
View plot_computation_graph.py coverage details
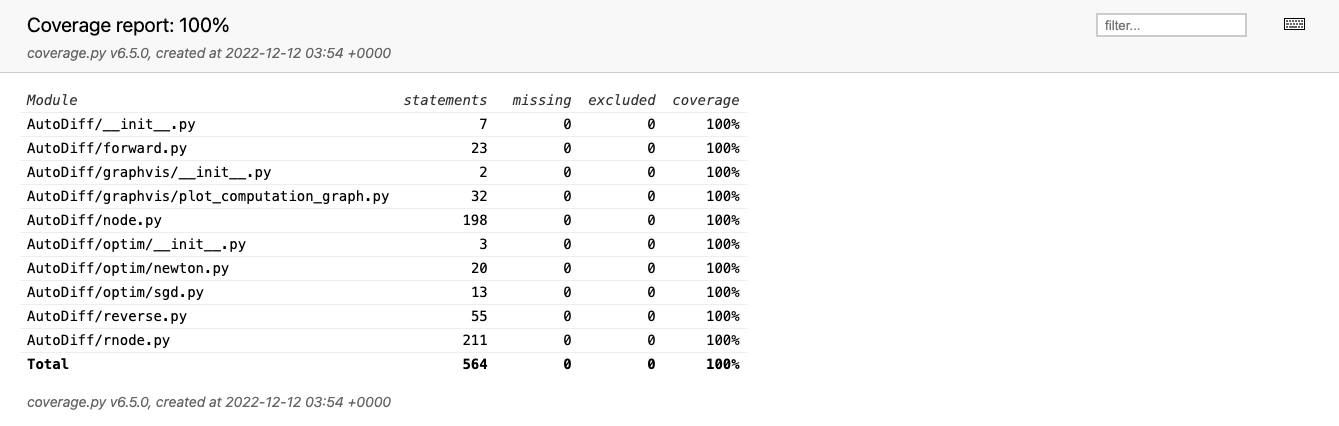207,196
